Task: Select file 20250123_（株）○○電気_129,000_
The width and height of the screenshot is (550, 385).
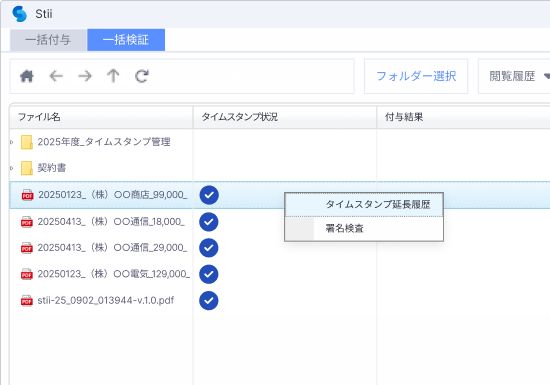Action: pos(114,274)
